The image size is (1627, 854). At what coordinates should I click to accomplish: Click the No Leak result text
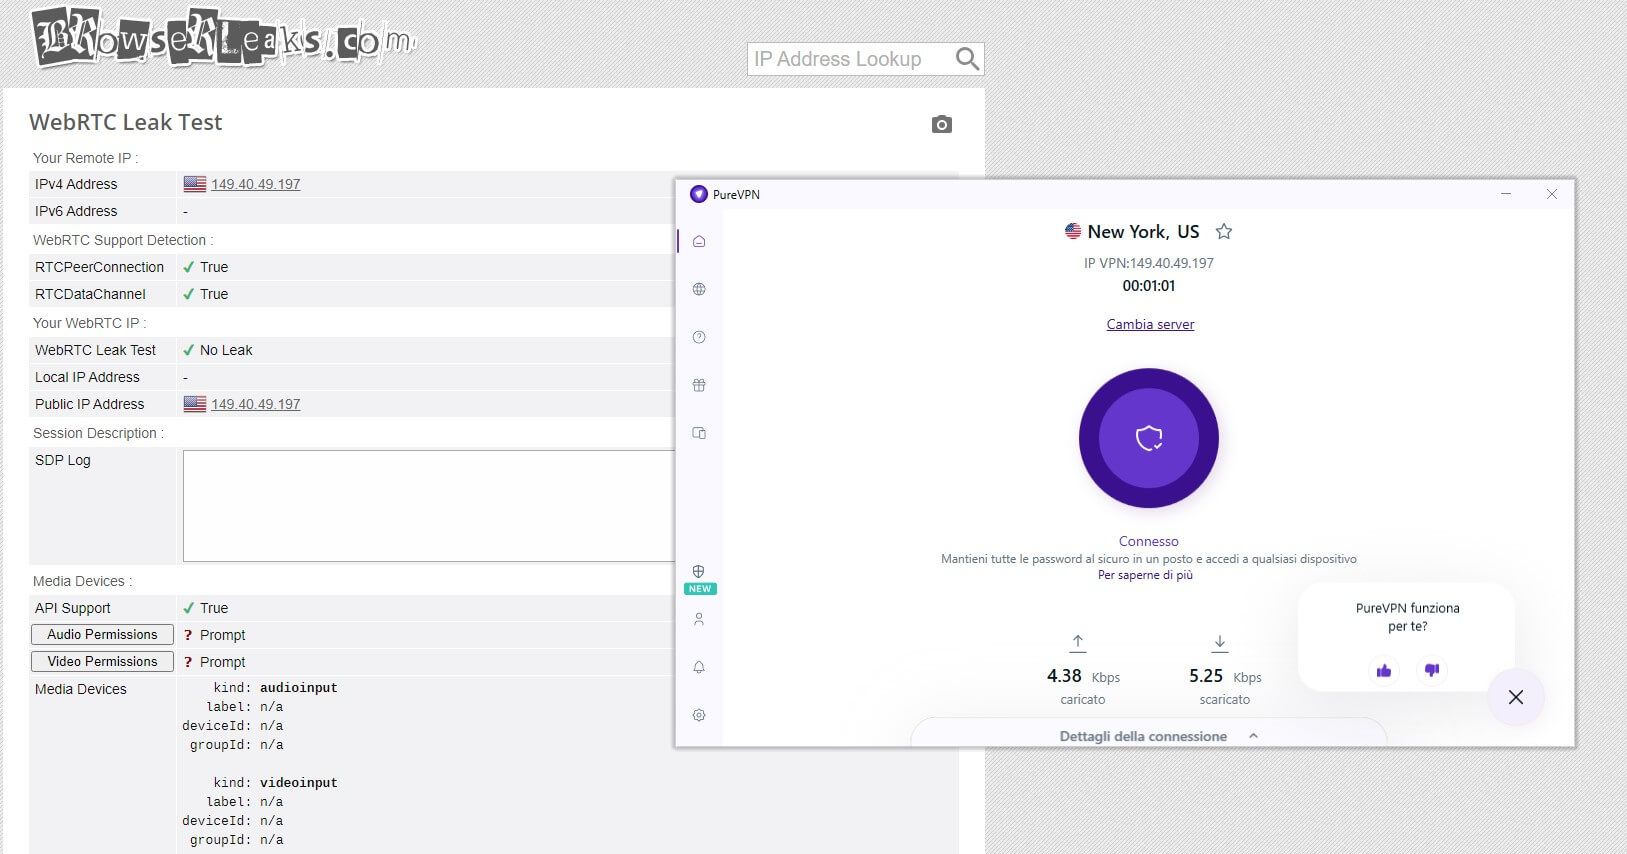(226, 350)
